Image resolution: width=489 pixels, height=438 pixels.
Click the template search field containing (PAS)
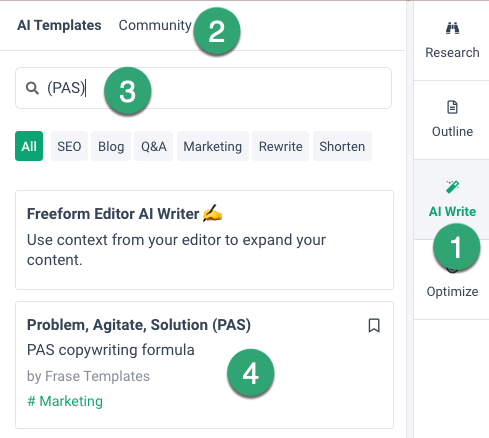(x=203, y=88)
